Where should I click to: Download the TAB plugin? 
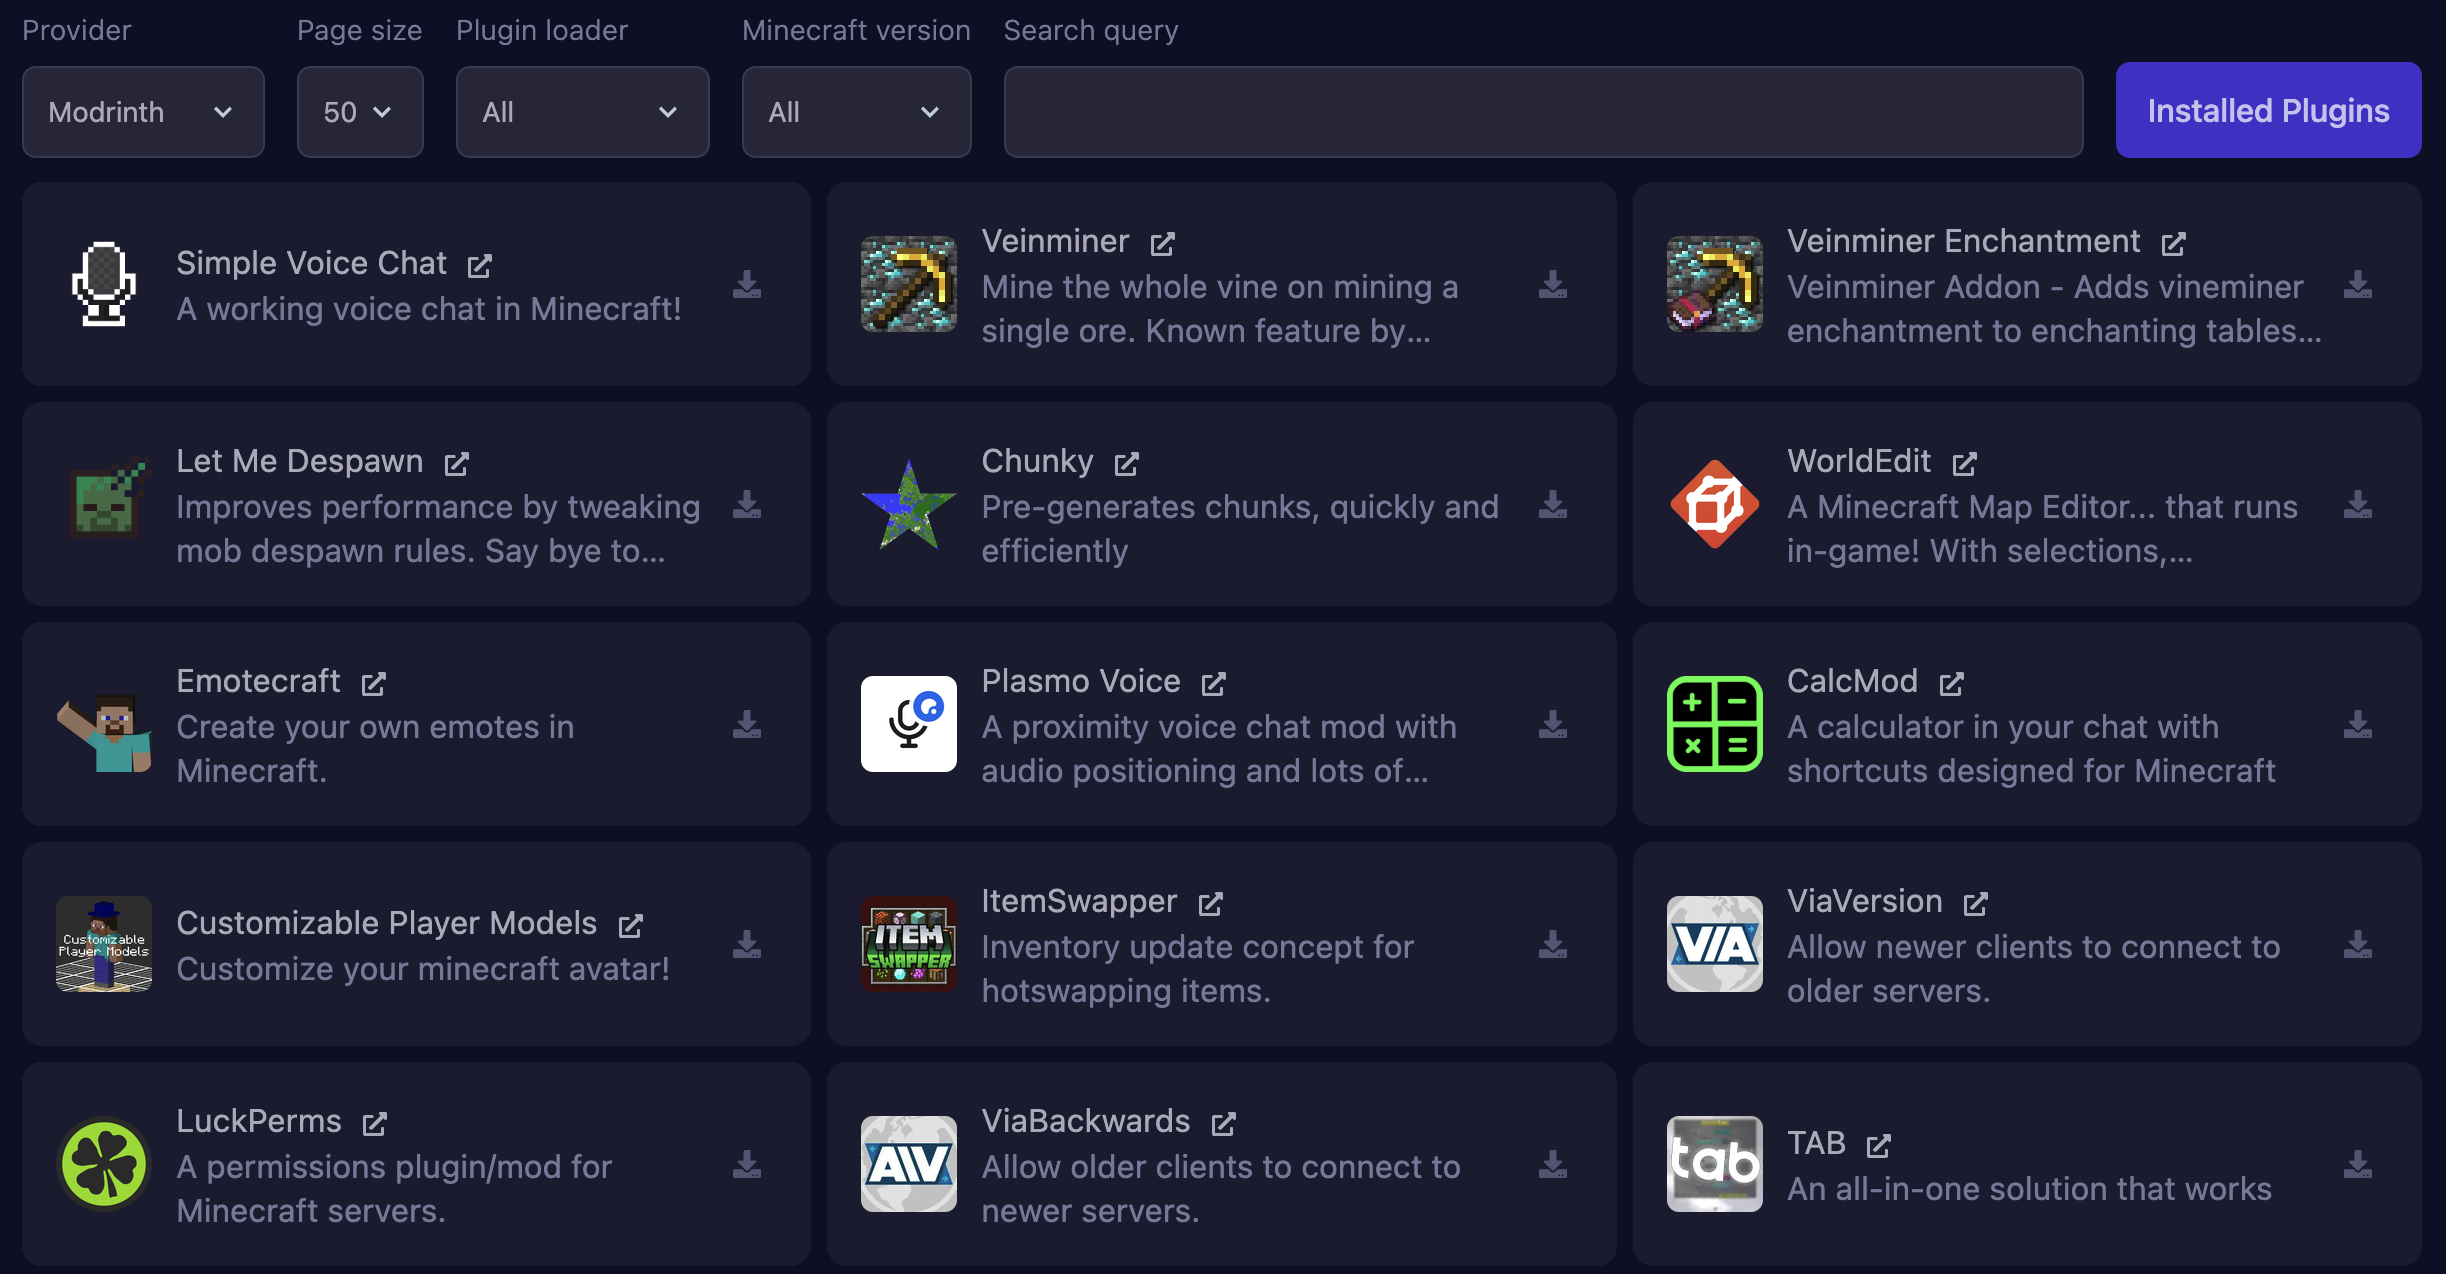click(2357, 1165)
